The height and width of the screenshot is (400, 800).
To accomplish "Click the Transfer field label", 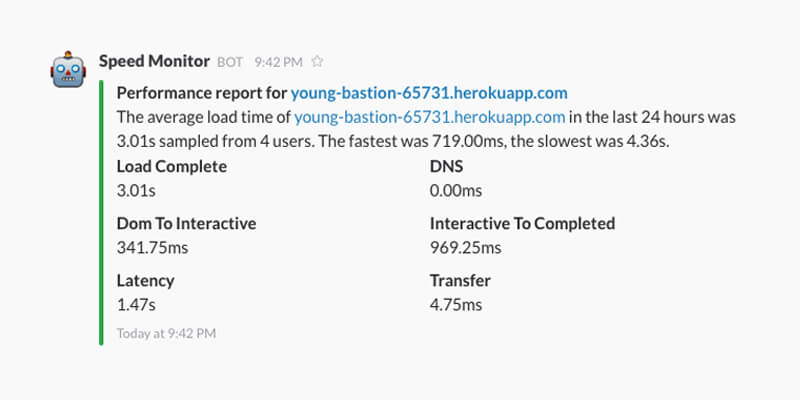I will tap(460, 280).
